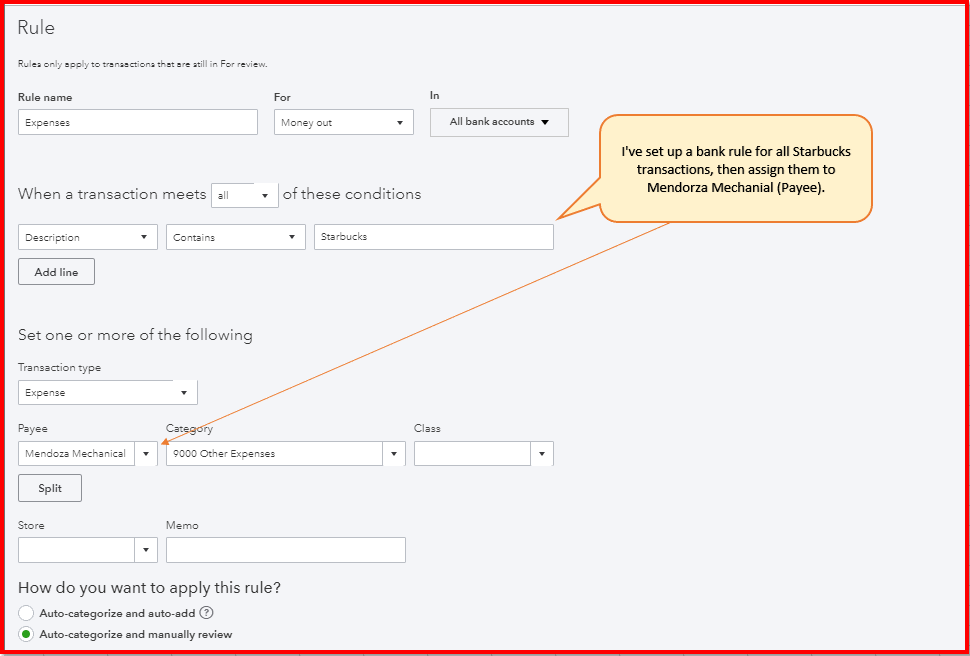Click the Memo input field
This screenshot has width=970, height=656.
point(285,550)
